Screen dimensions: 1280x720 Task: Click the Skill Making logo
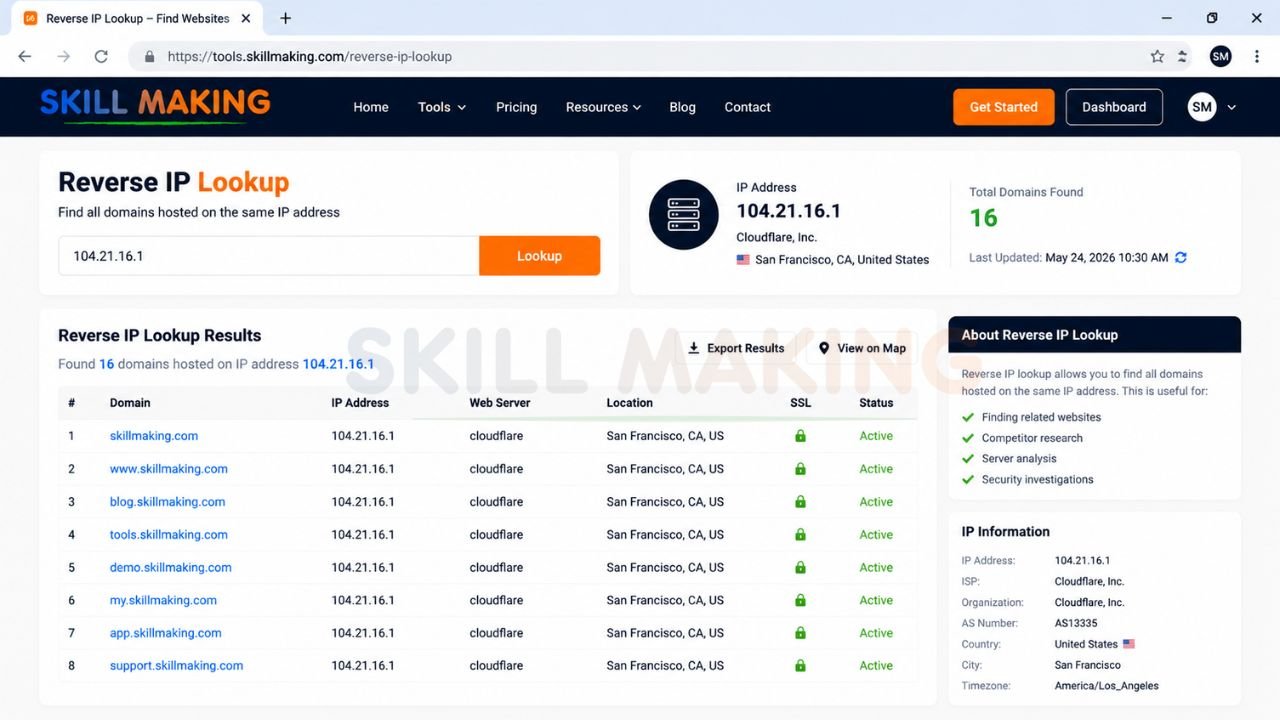pos(155,105)
